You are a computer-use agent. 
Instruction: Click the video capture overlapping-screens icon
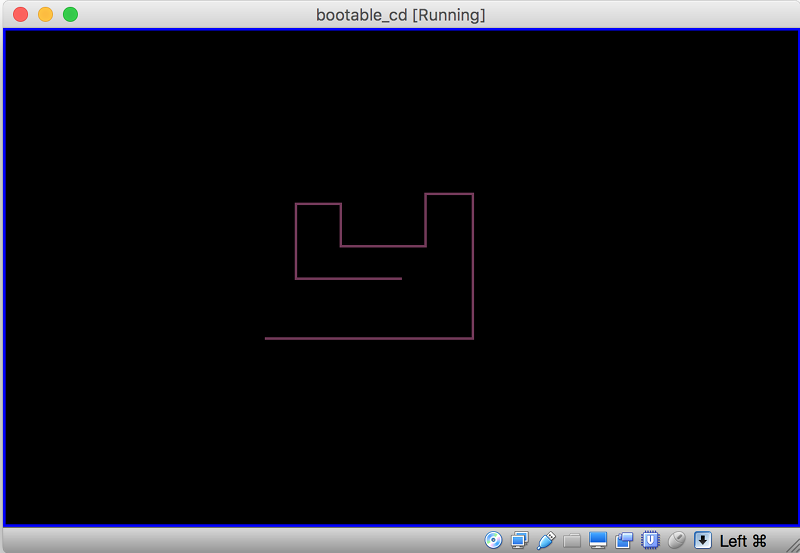(624, 541)
